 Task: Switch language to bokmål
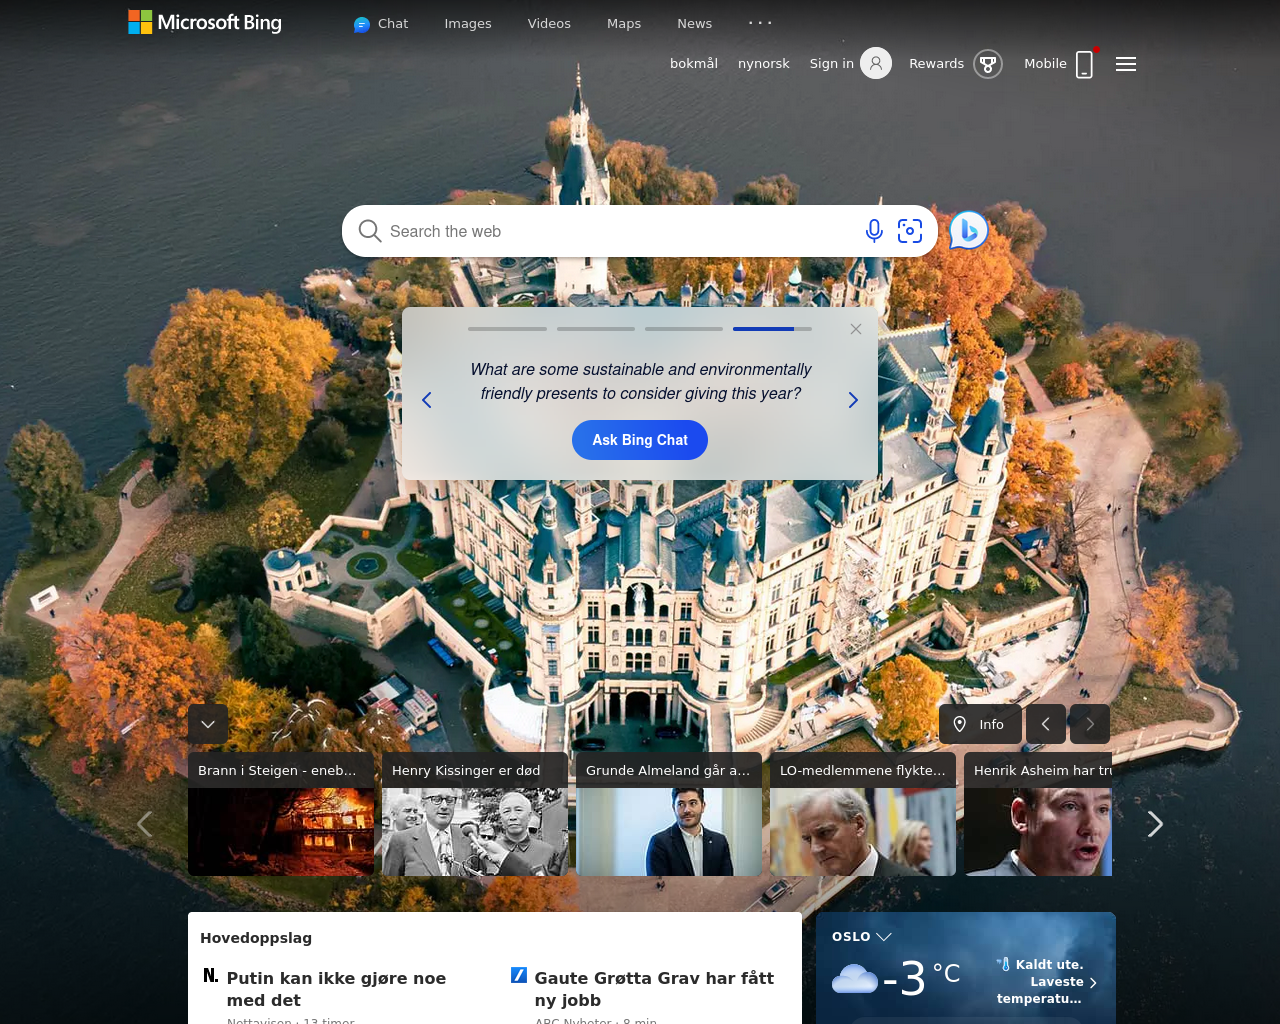[x=694, y=63]
